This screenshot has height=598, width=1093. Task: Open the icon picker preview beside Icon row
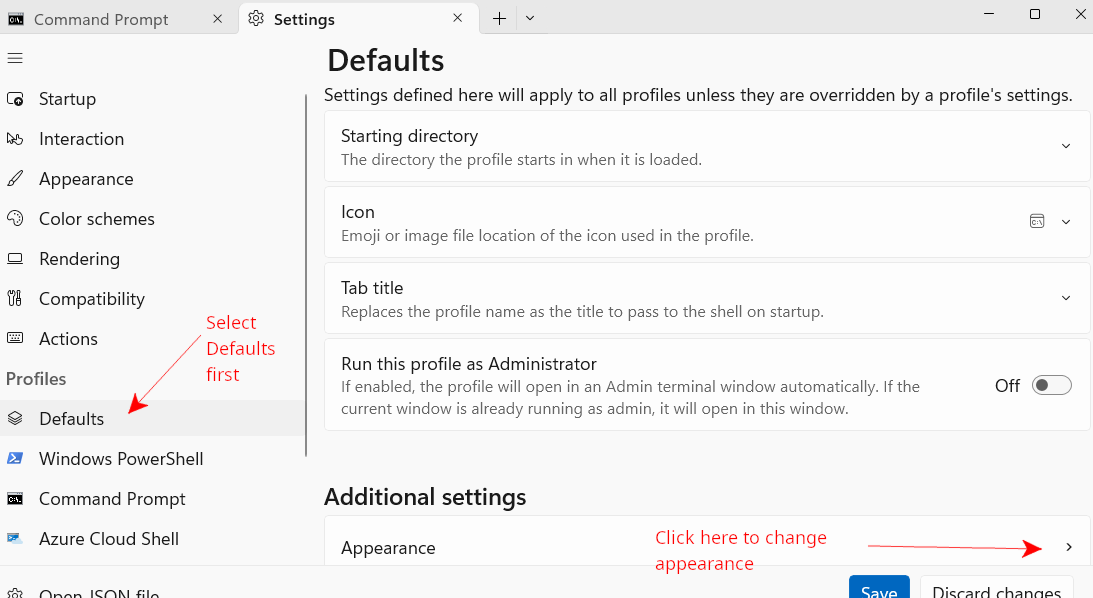(x=1037, y=221)
